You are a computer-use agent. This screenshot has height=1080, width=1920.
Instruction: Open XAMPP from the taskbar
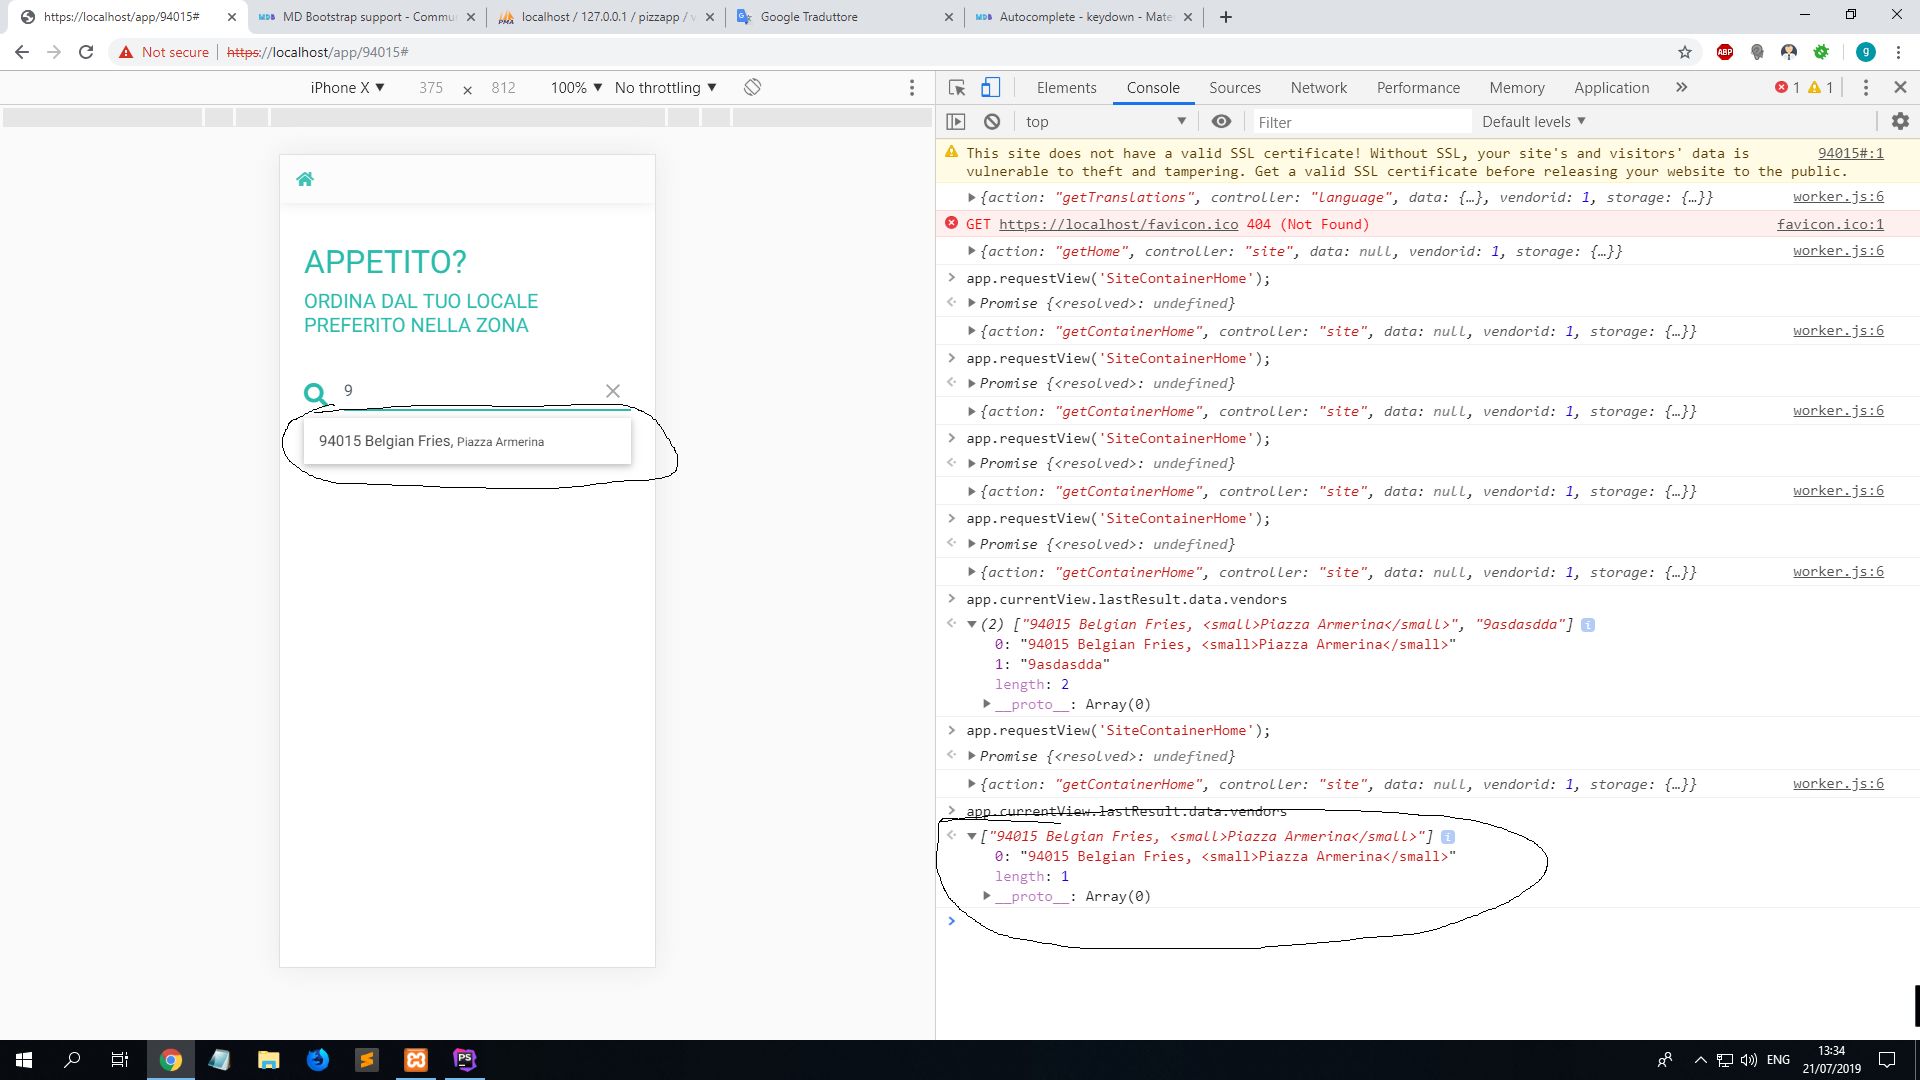pyautogui.click(x=416, y=1060)
